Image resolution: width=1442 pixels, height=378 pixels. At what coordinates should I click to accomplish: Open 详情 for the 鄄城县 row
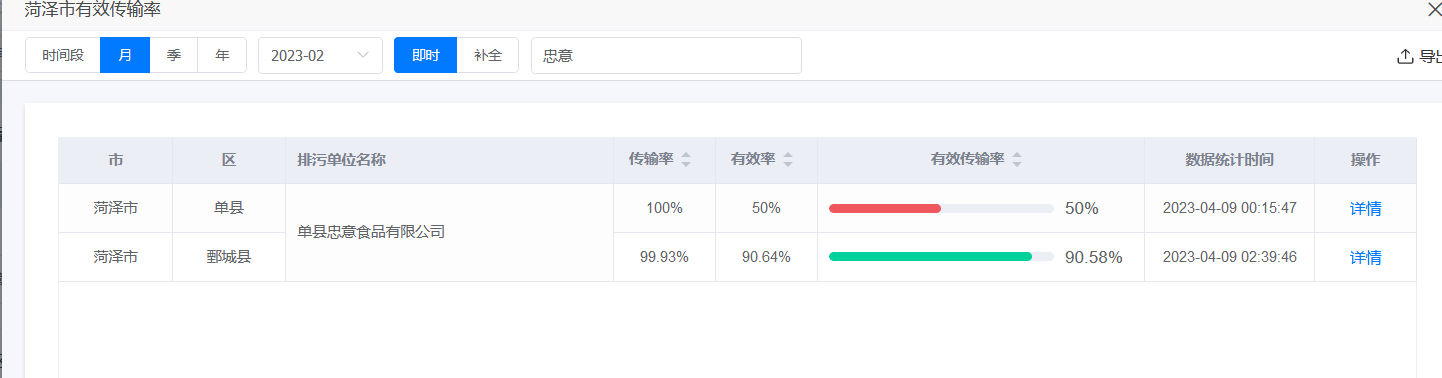click(x=1365, y=257)
